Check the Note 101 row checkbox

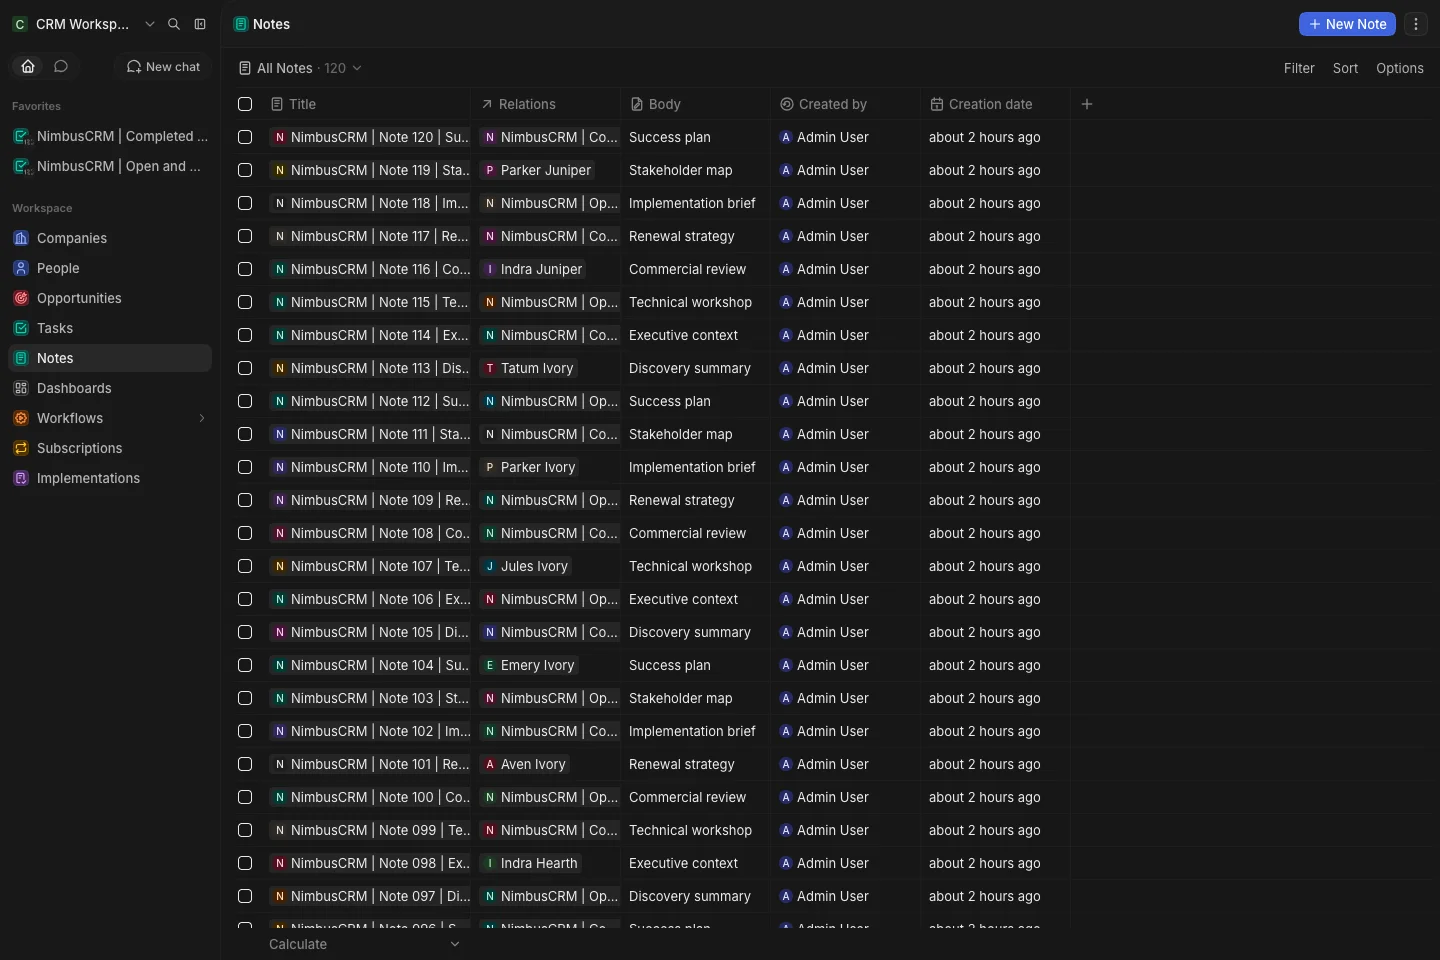[245, 764]
